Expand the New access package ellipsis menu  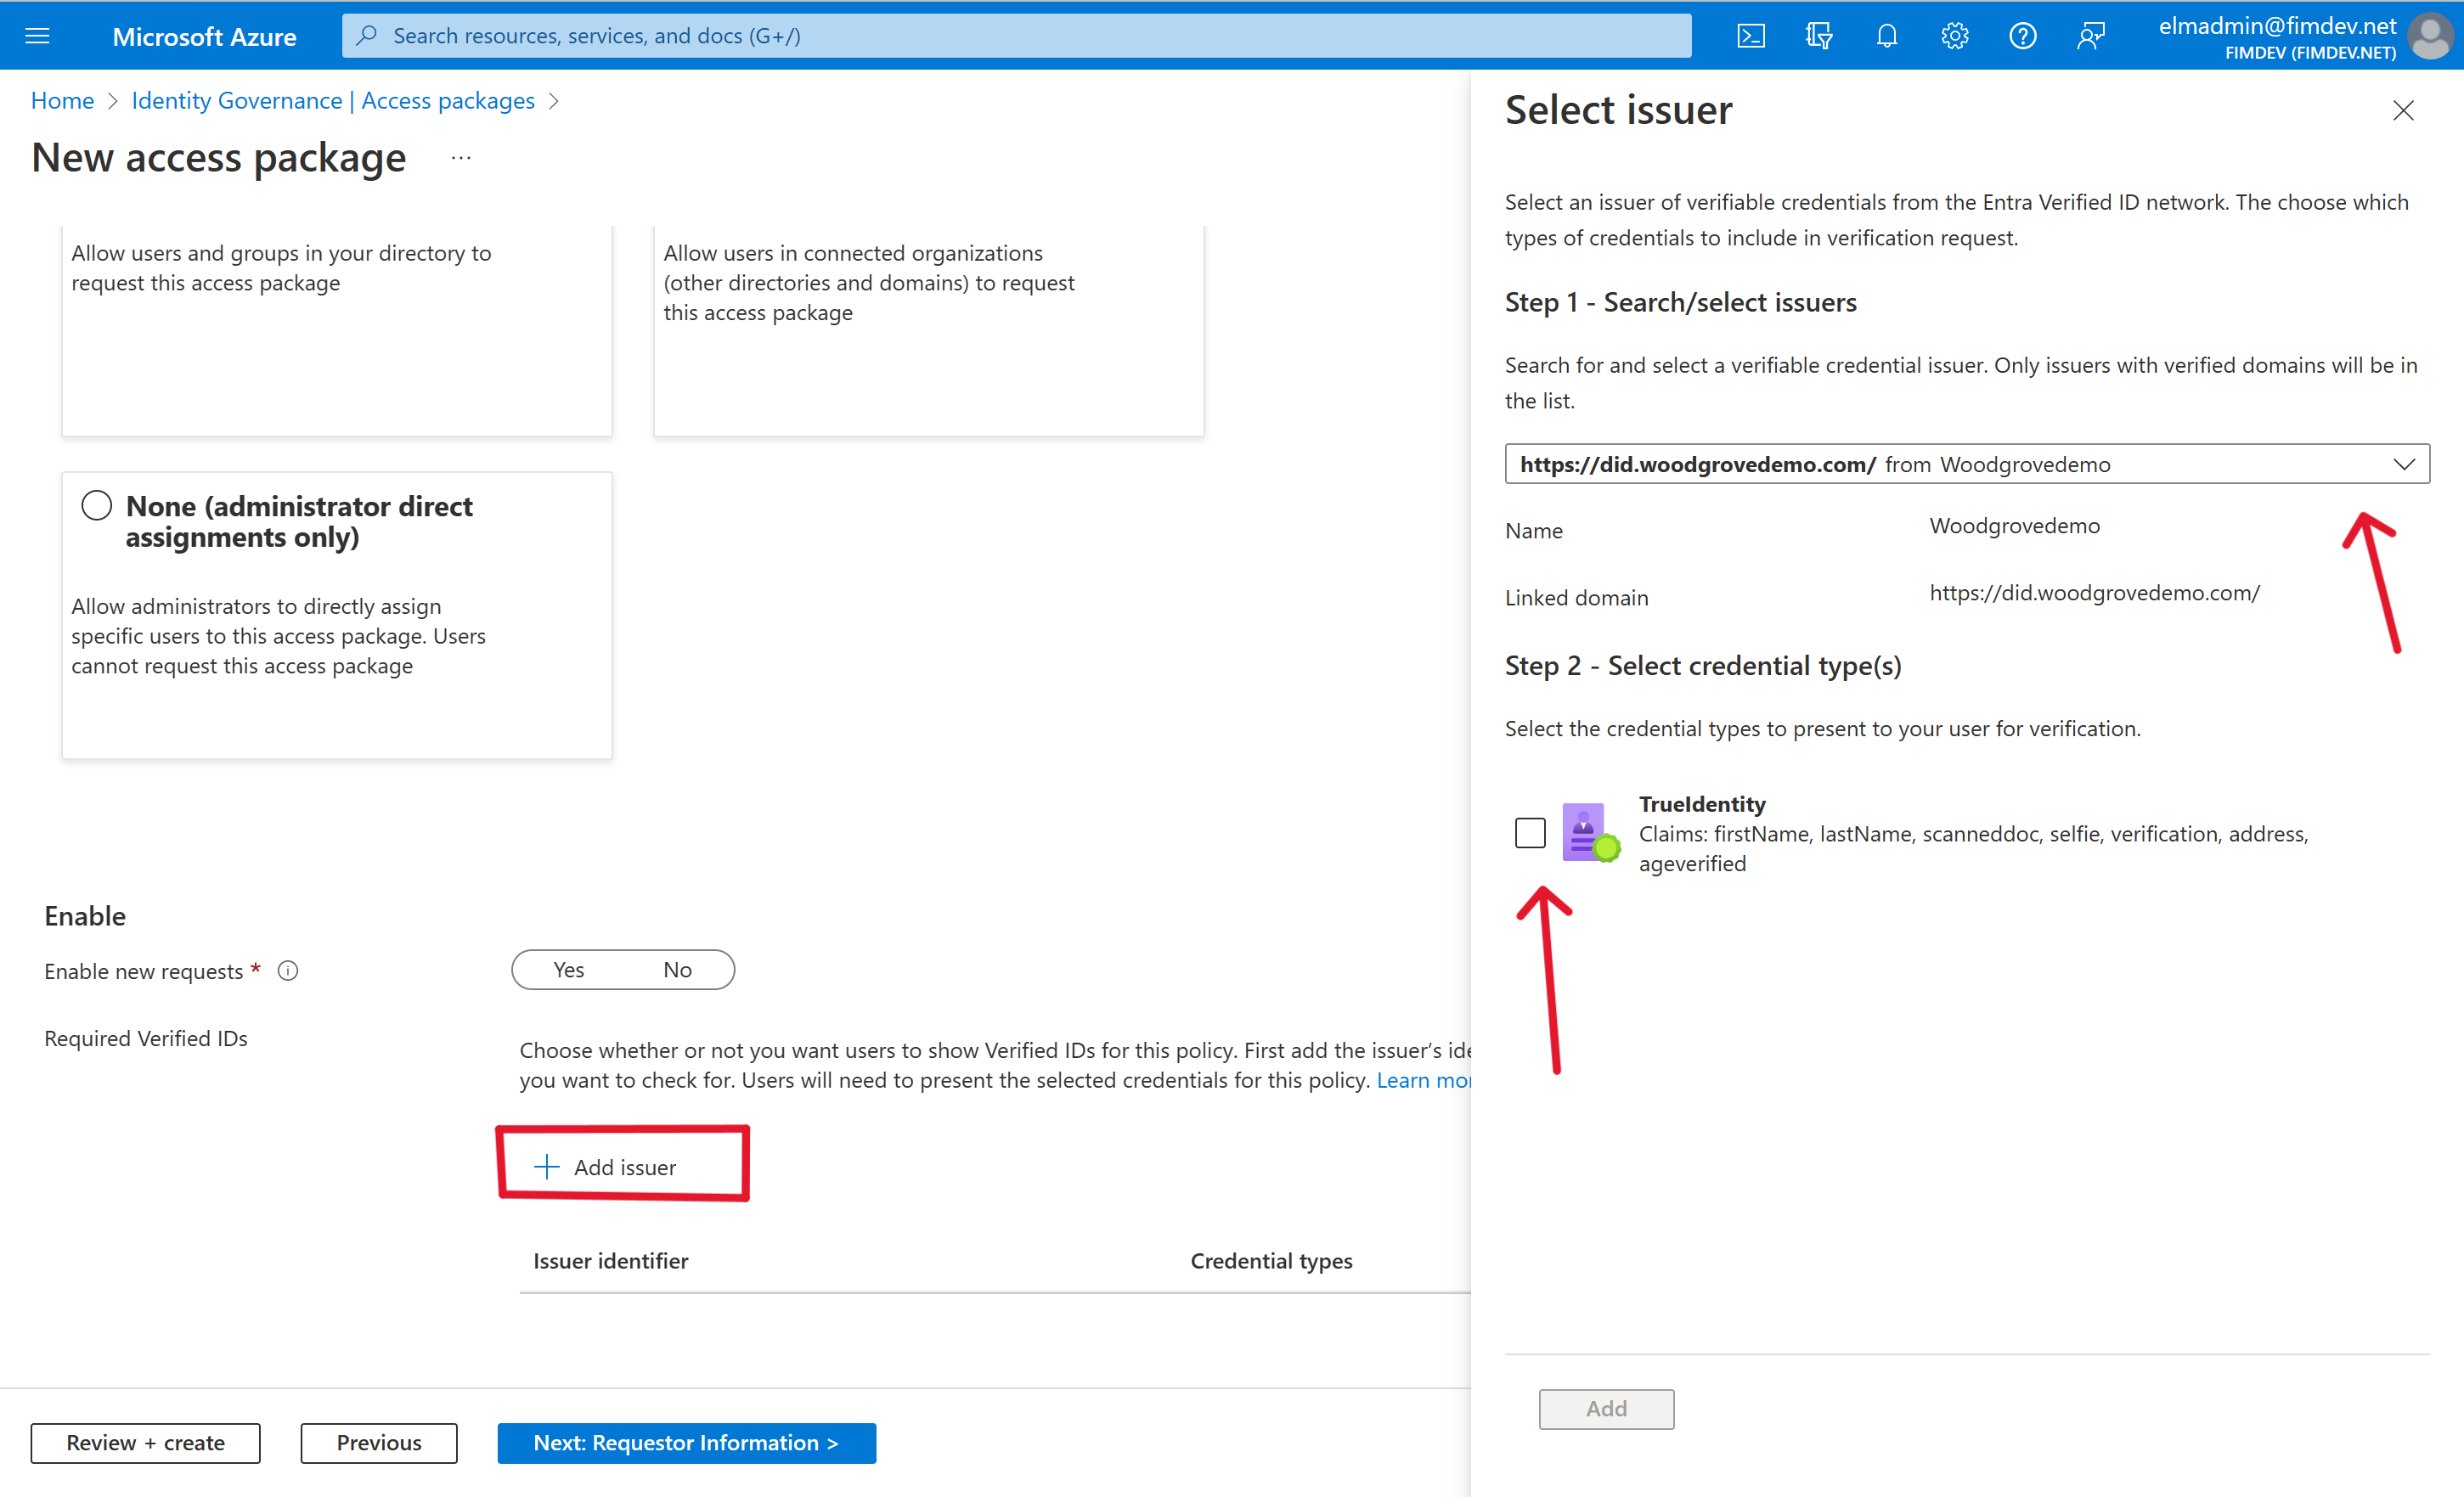[460, 162]
